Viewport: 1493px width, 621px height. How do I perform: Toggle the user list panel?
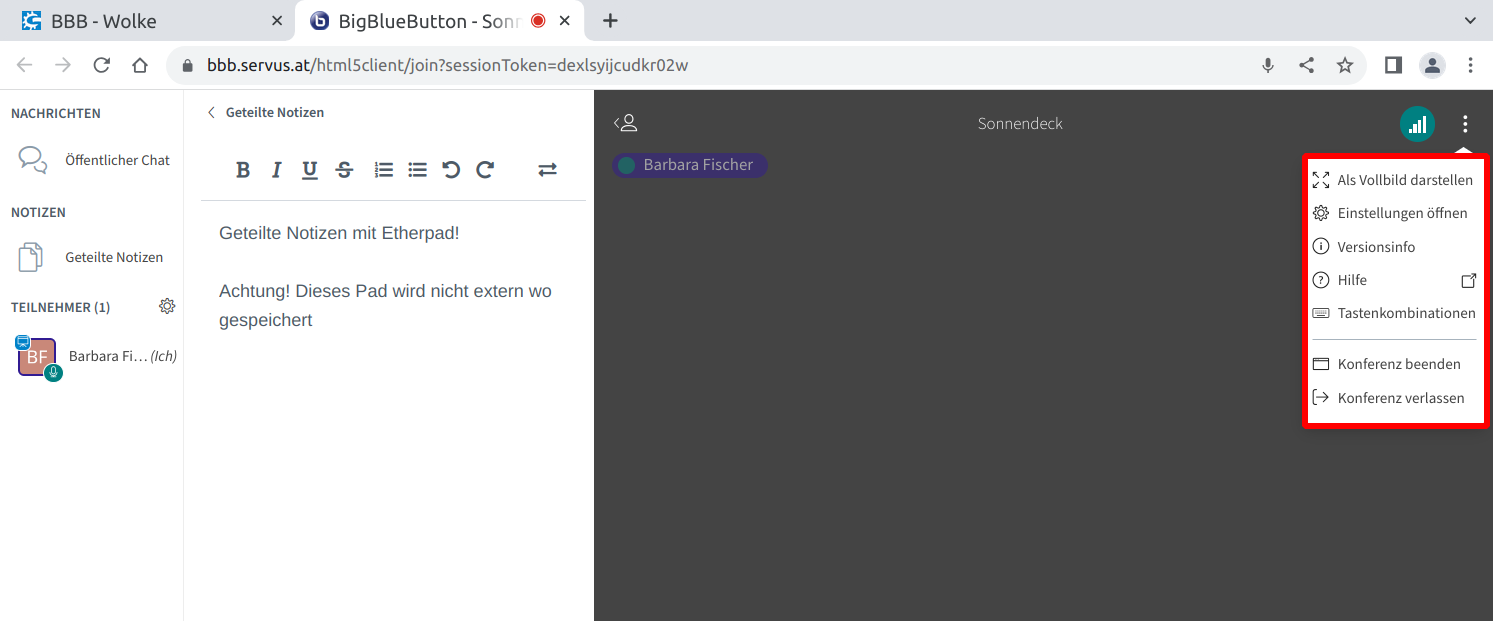click(x=626, y=123)
